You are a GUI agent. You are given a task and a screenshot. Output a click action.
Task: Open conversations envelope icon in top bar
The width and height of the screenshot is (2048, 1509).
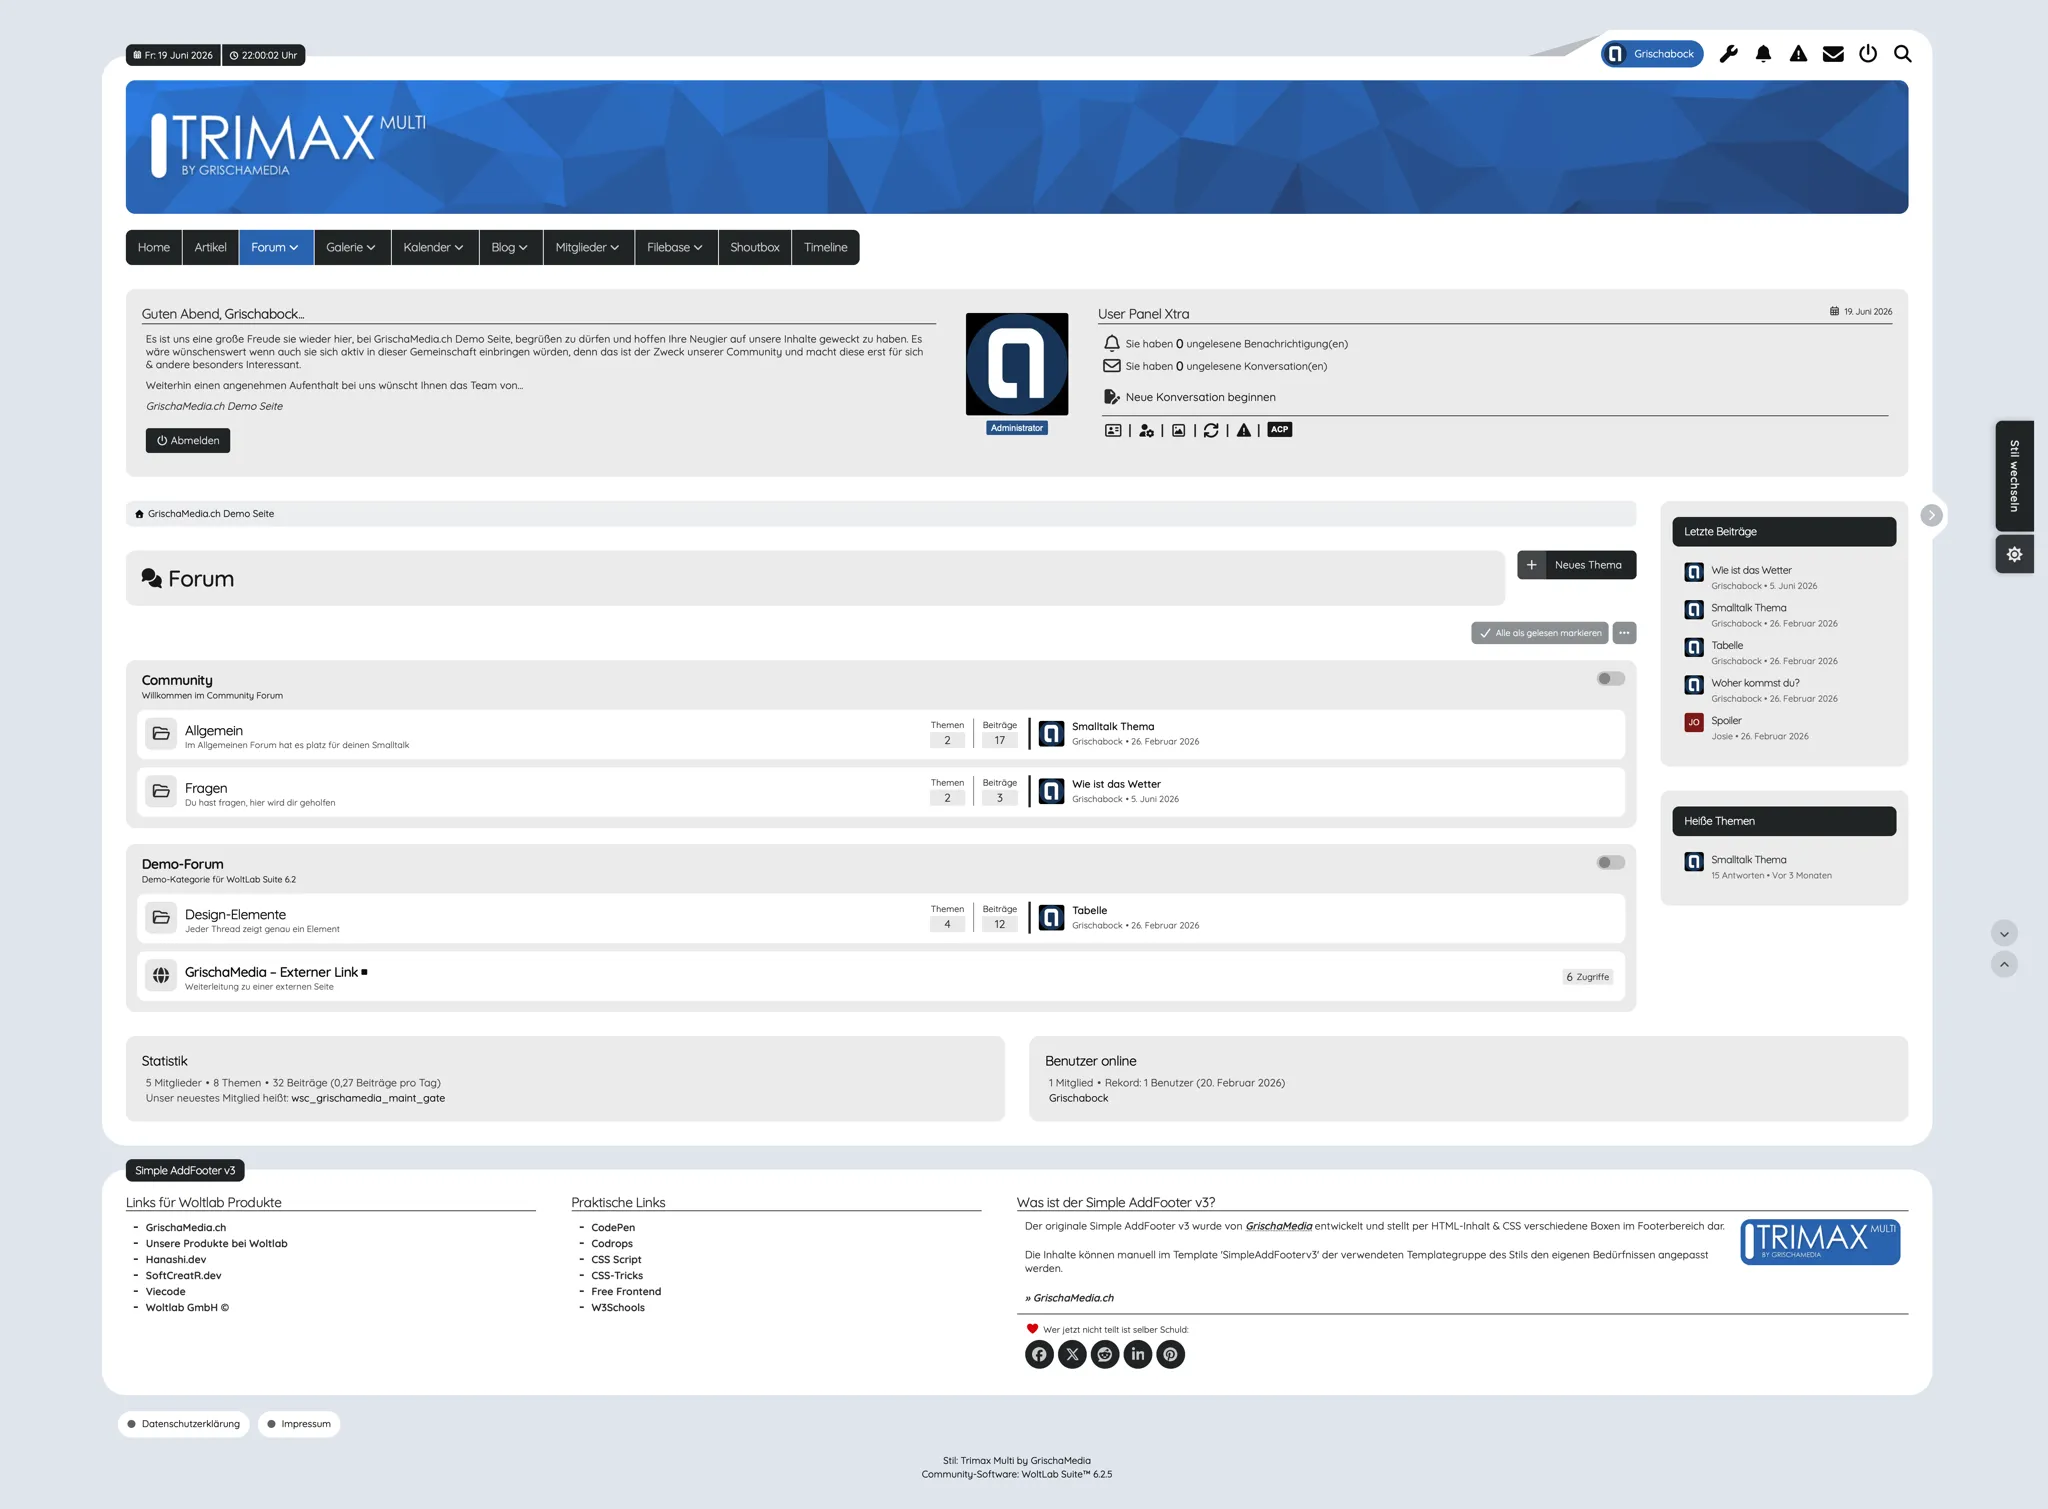click(x=1833, y=54)
